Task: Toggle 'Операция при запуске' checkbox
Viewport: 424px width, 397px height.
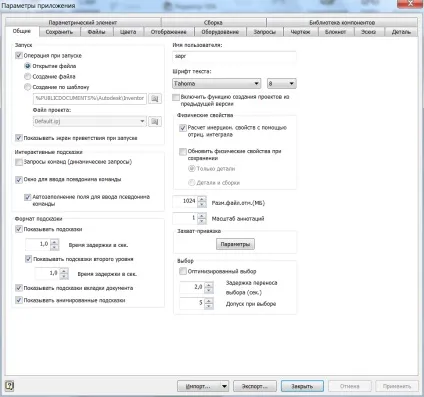Action: [19, 55]
